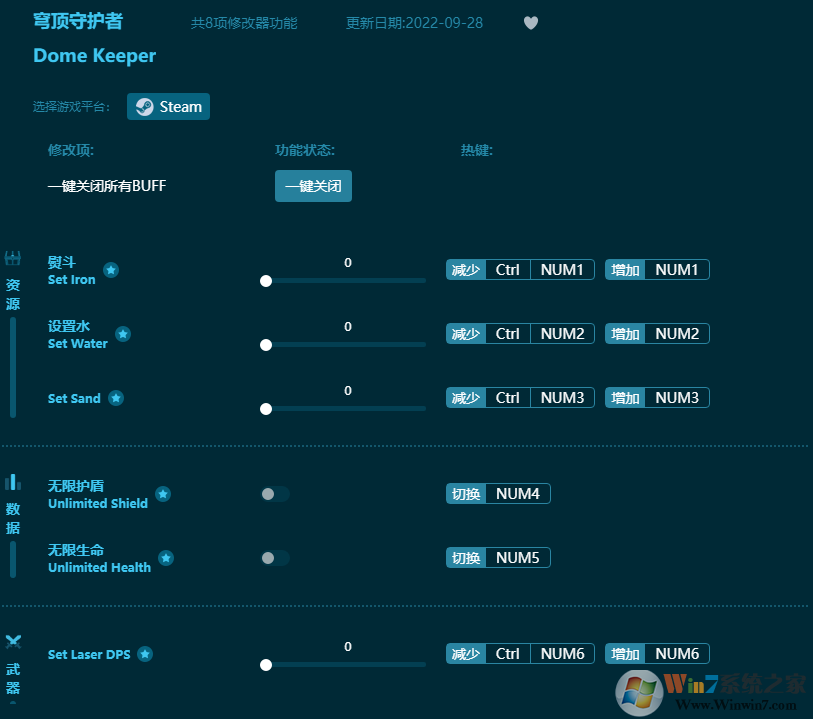Click the Steam logo on the platform button
813x719 pixels.
point(145,106)
